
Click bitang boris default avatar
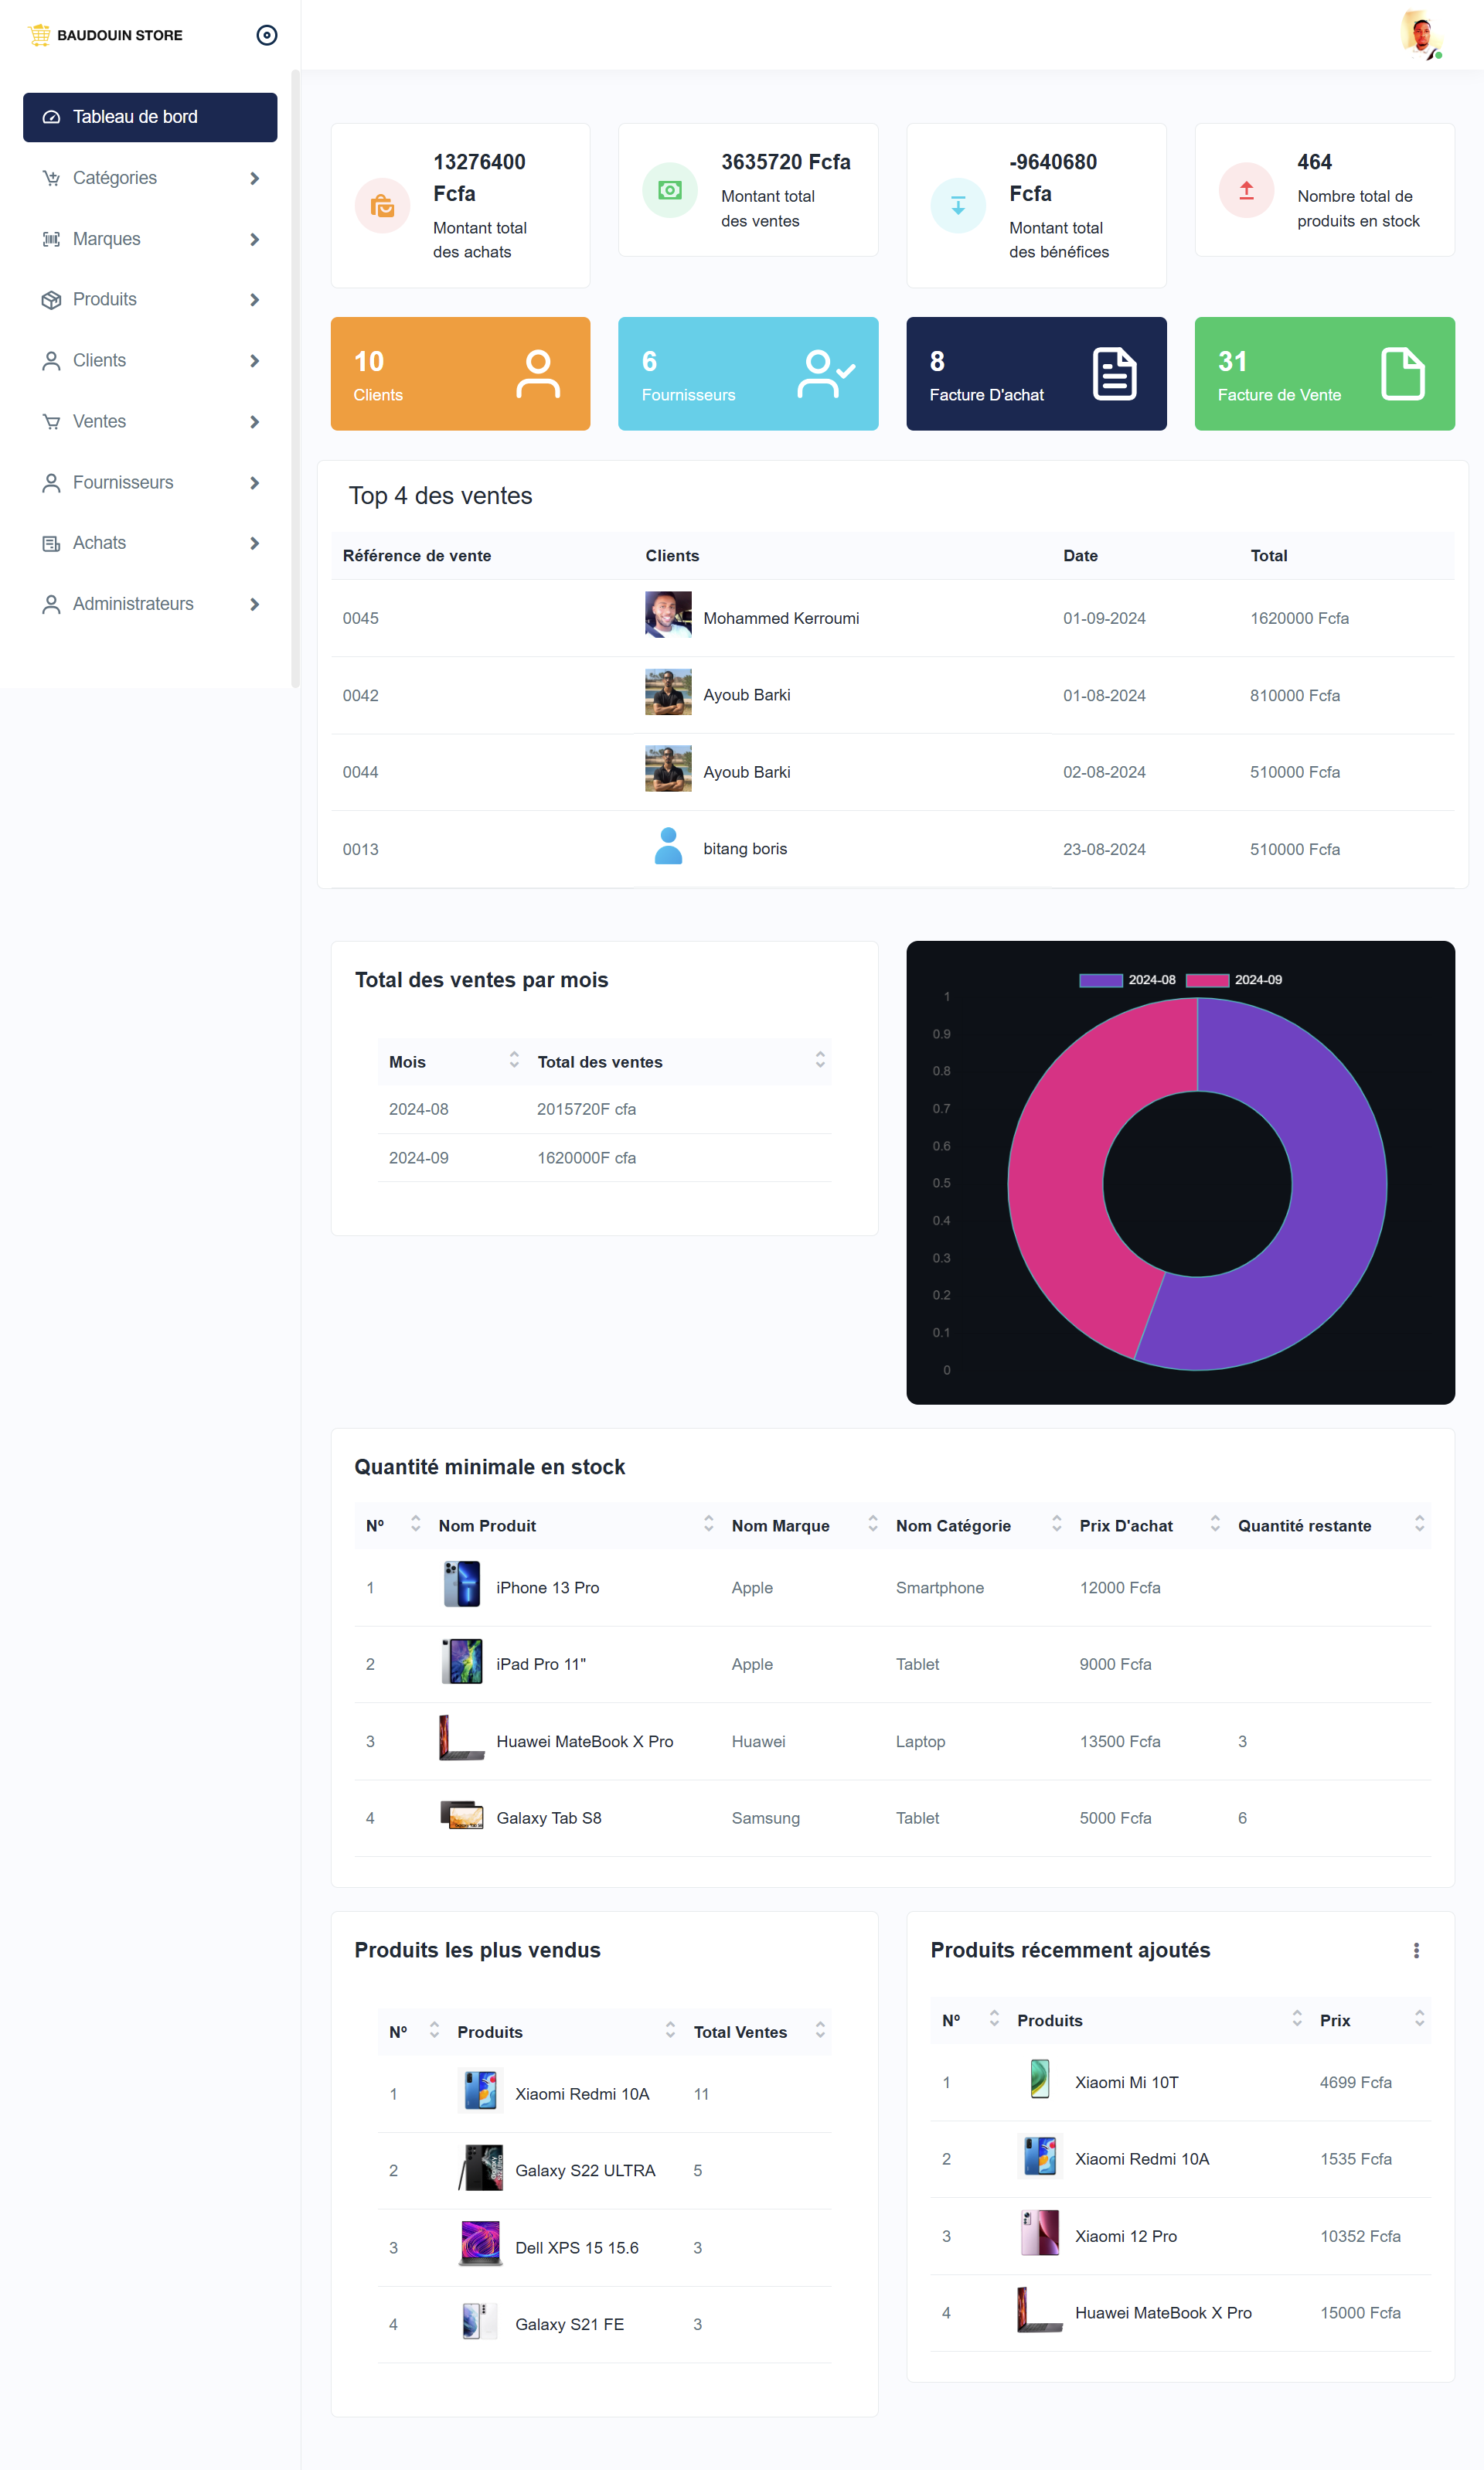point(668,846)
